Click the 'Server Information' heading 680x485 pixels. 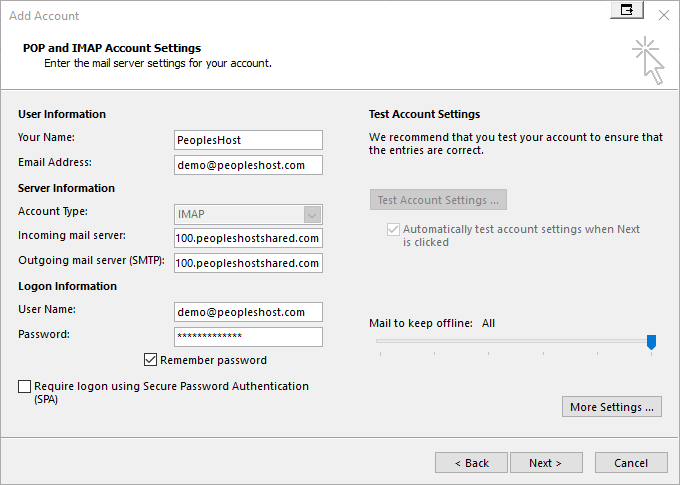tap(66, 188)
